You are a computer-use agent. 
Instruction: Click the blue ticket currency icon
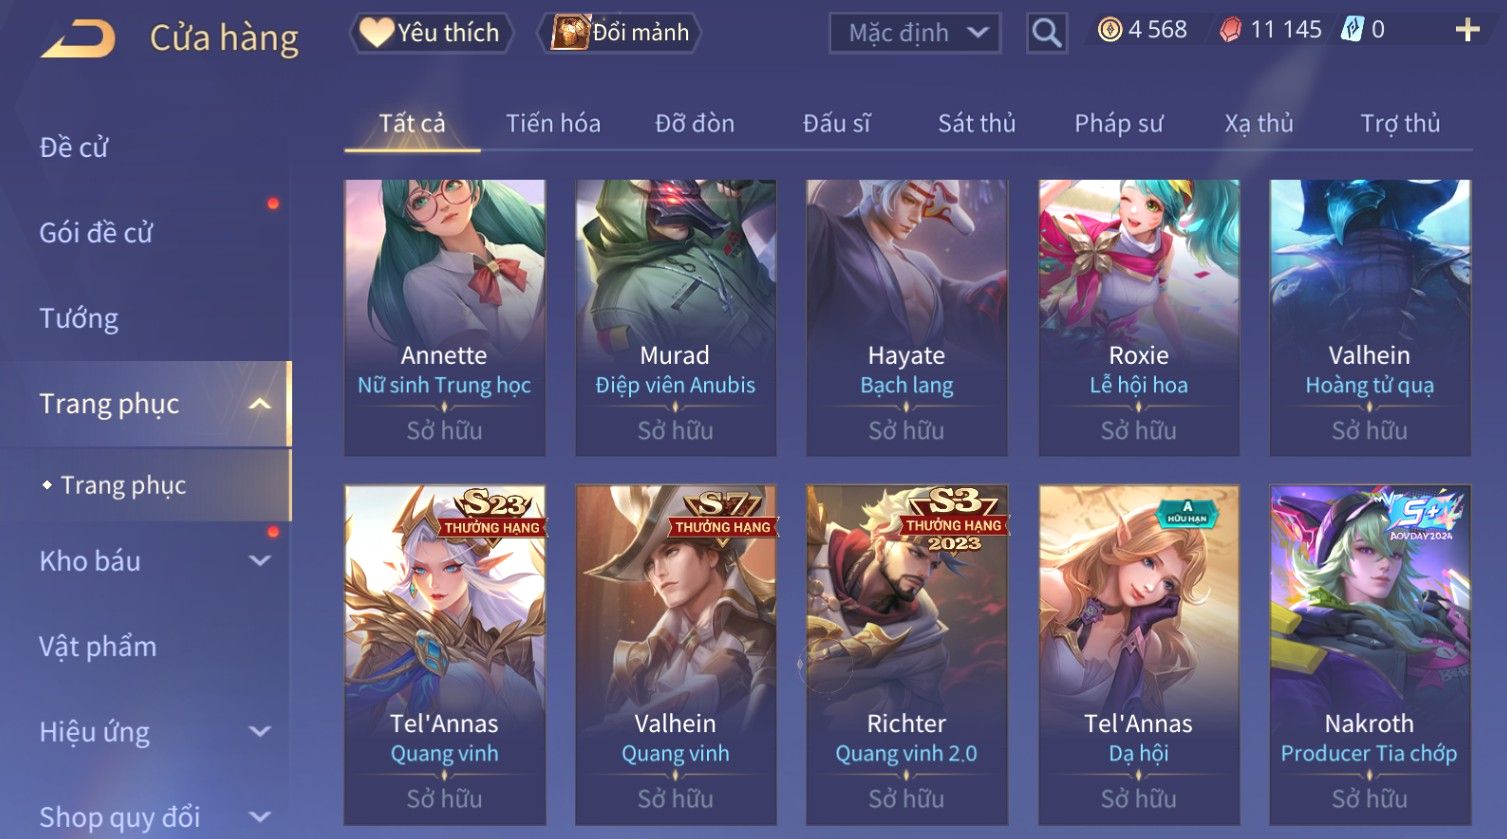click(1352, 30)
